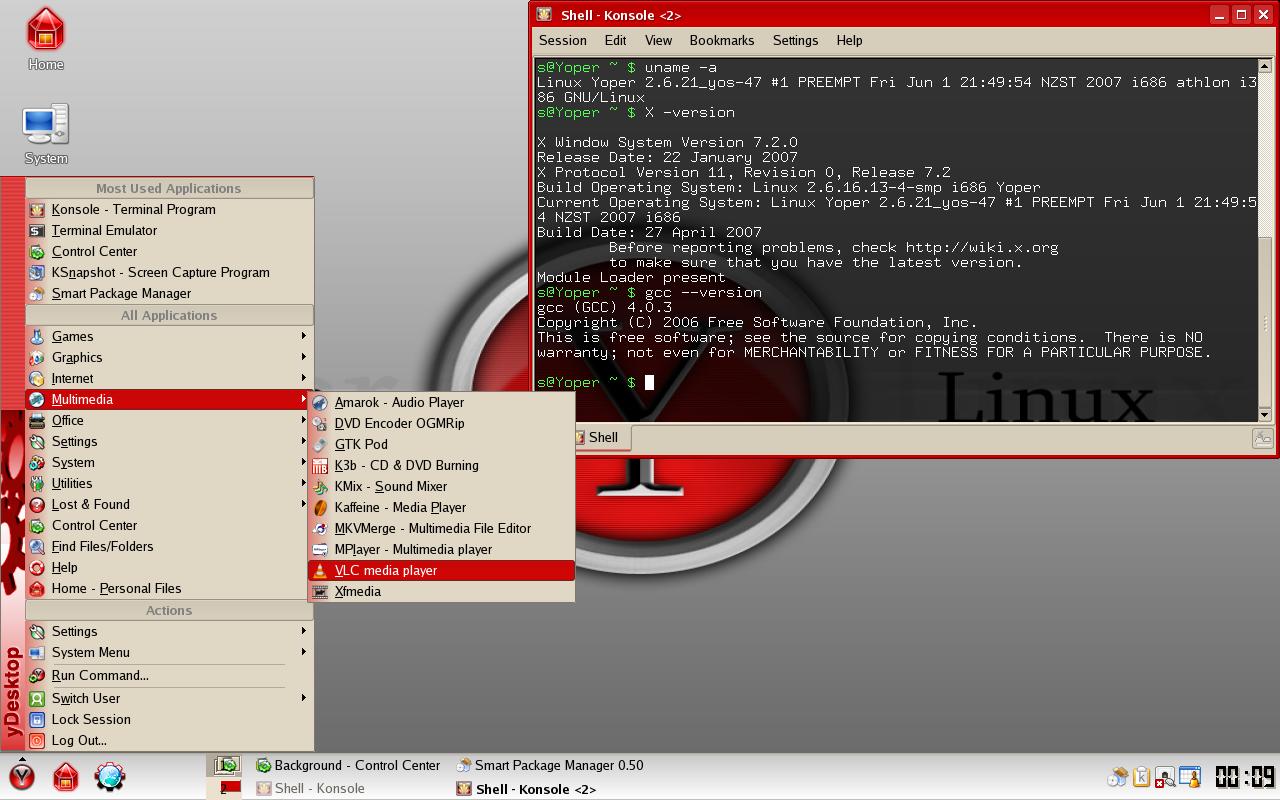The image size is (1280, 800).
Task: Expand the System Menu submenu under Actions
Action: coord(169,652)
